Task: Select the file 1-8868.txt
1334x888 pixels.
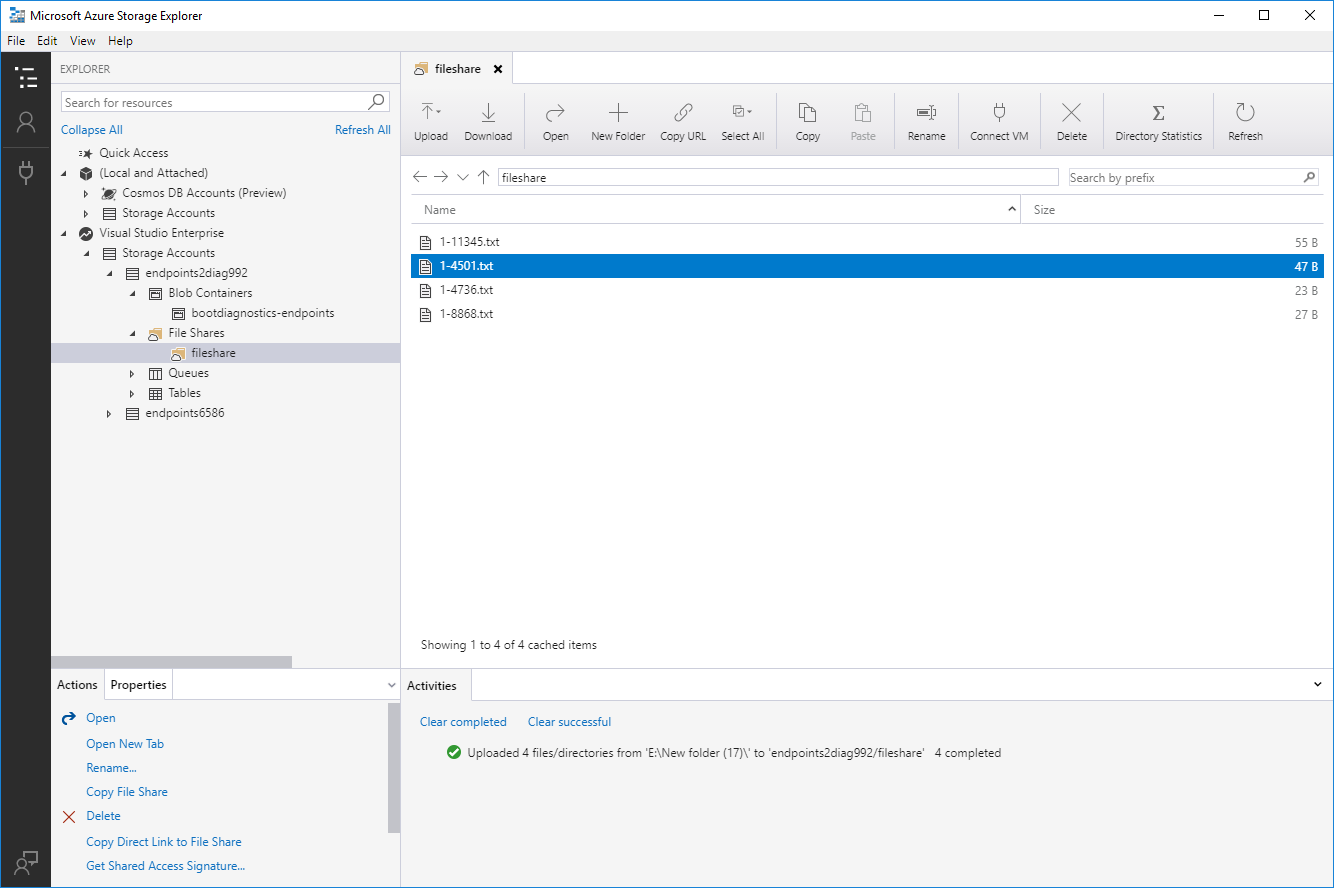Action: pyautogui.click(x=868, y=314)
